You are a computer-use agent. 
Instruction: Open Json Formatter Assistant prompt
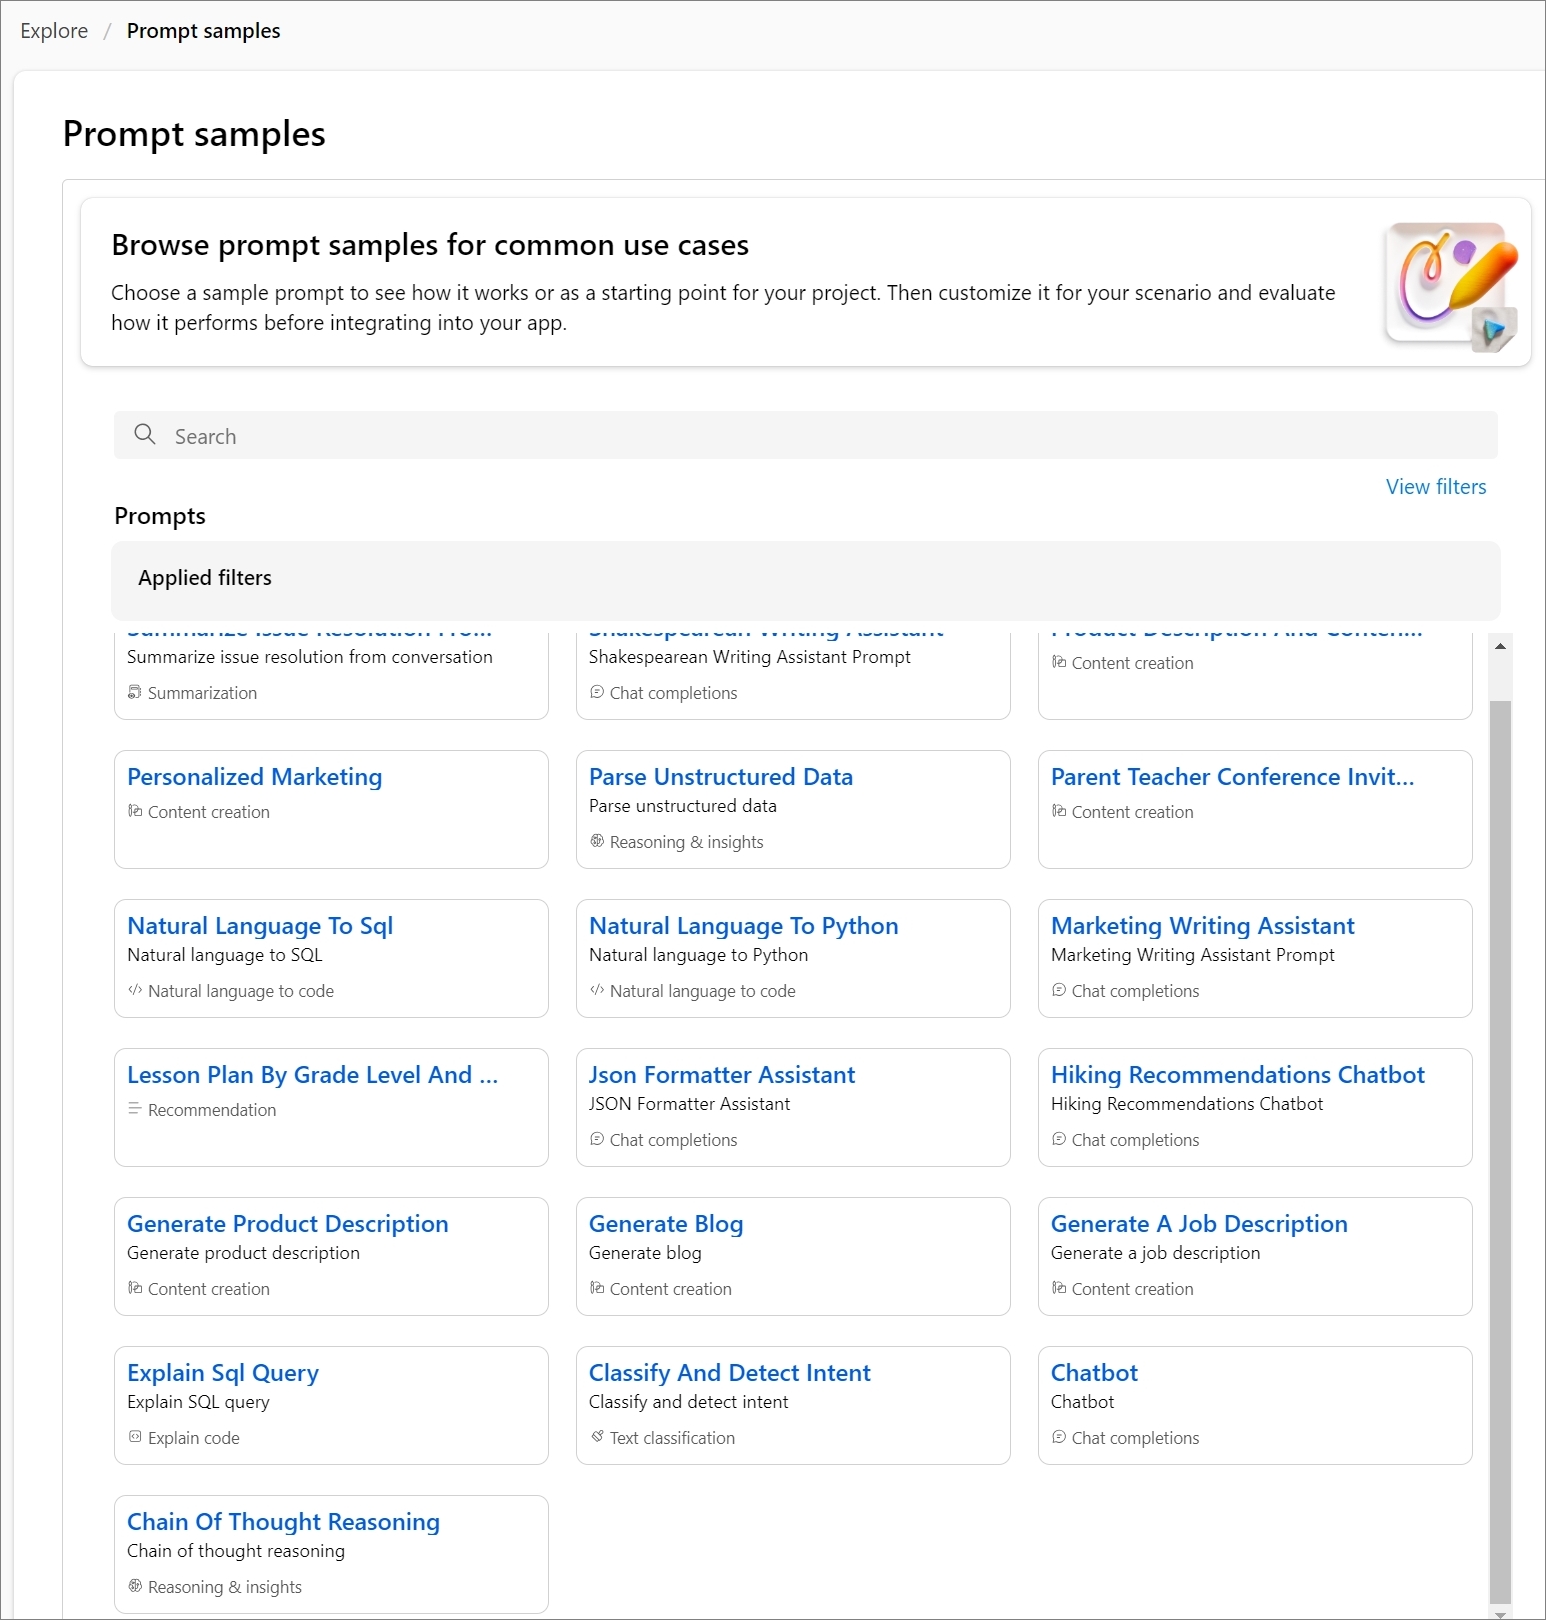[x=722, y=1075]
